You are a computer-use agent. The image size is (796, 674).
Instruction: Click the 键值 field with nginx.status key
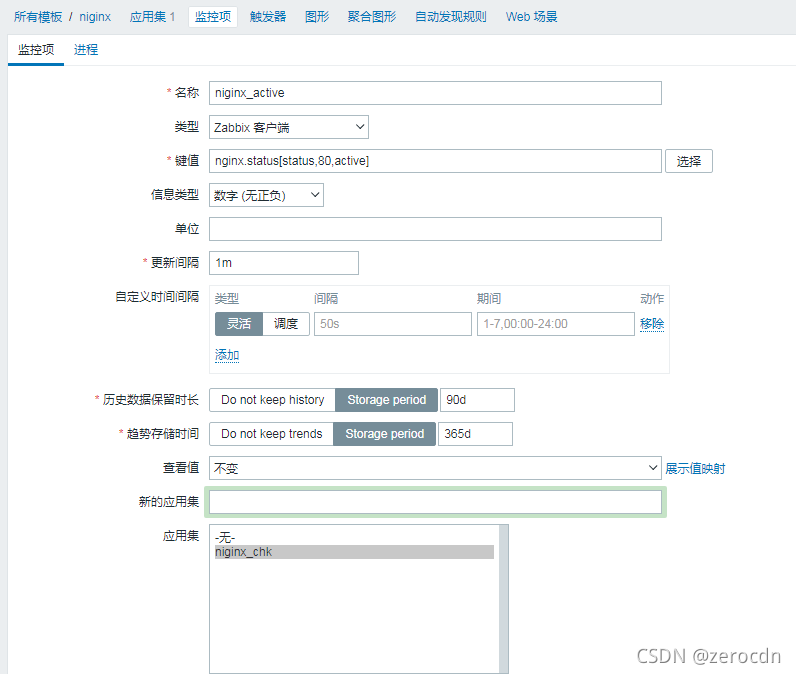(x=435, y=161)
